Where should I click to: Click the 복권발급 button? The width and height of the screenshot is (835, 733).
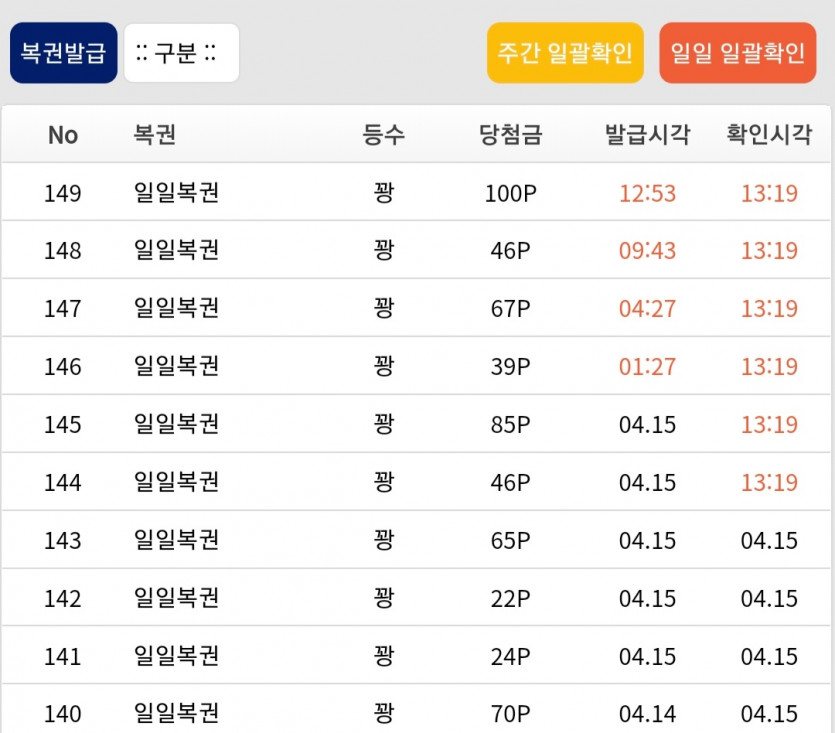[x=63, y=53]
